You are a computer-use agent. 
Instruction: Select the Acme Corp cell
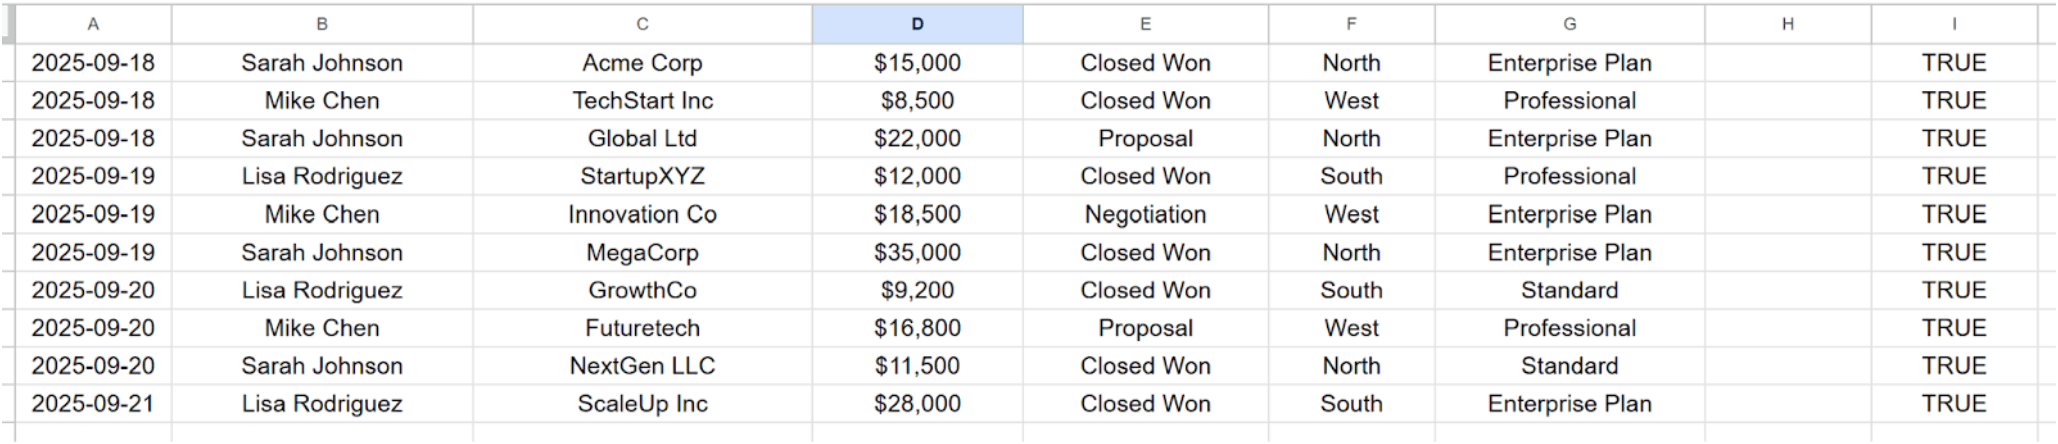click(642, 63)
